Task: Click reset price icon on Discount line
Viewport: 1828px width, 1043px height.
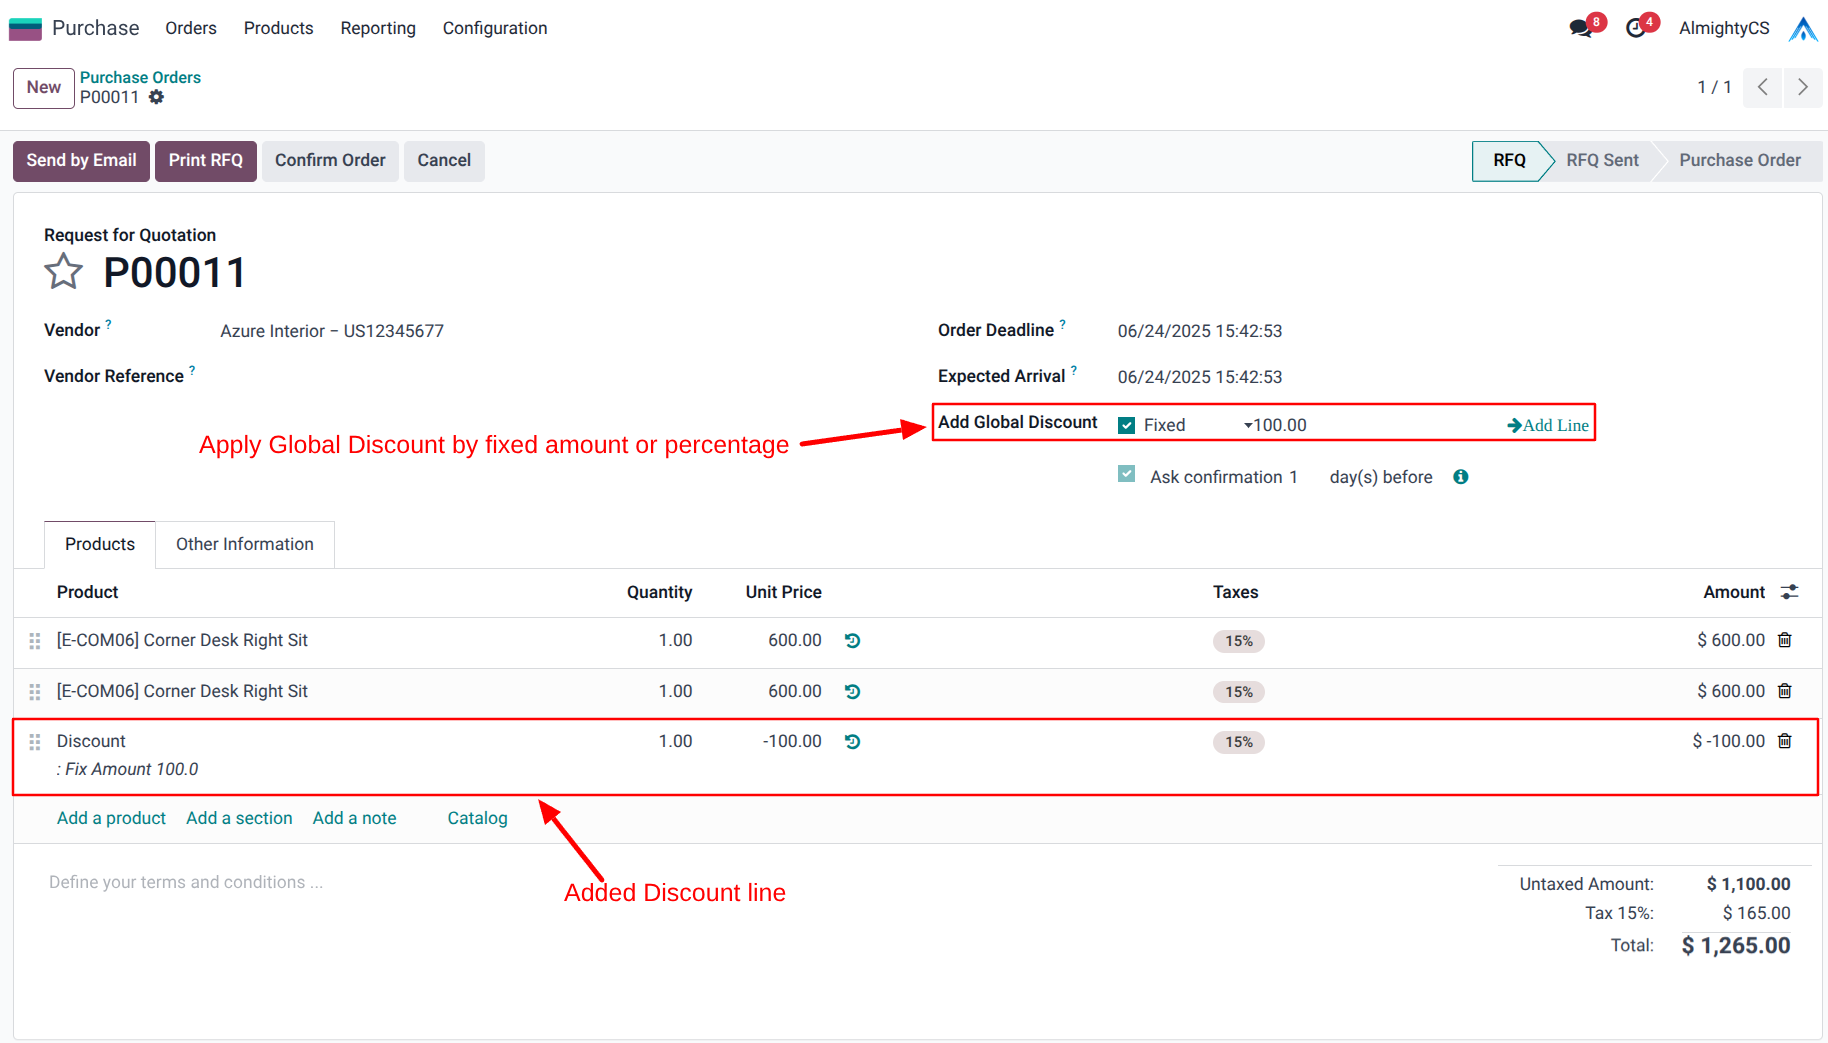Action: 852,742
